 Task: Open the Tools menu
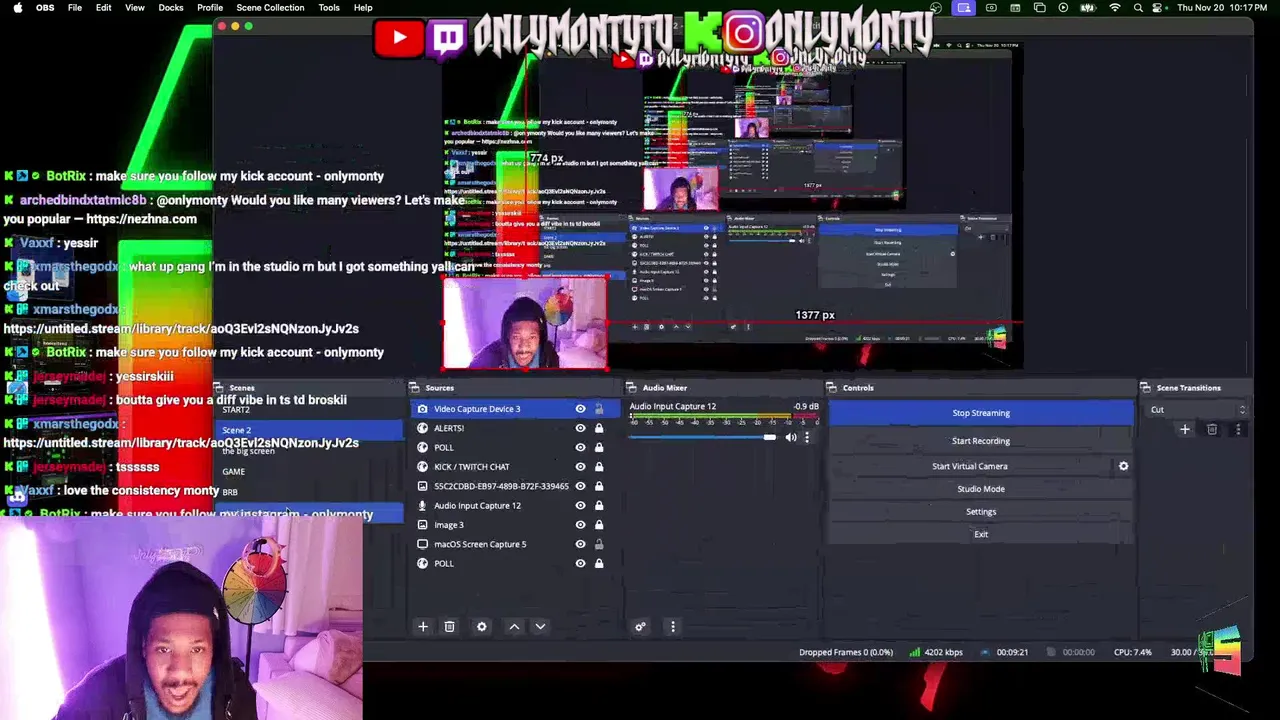(329, 8)
